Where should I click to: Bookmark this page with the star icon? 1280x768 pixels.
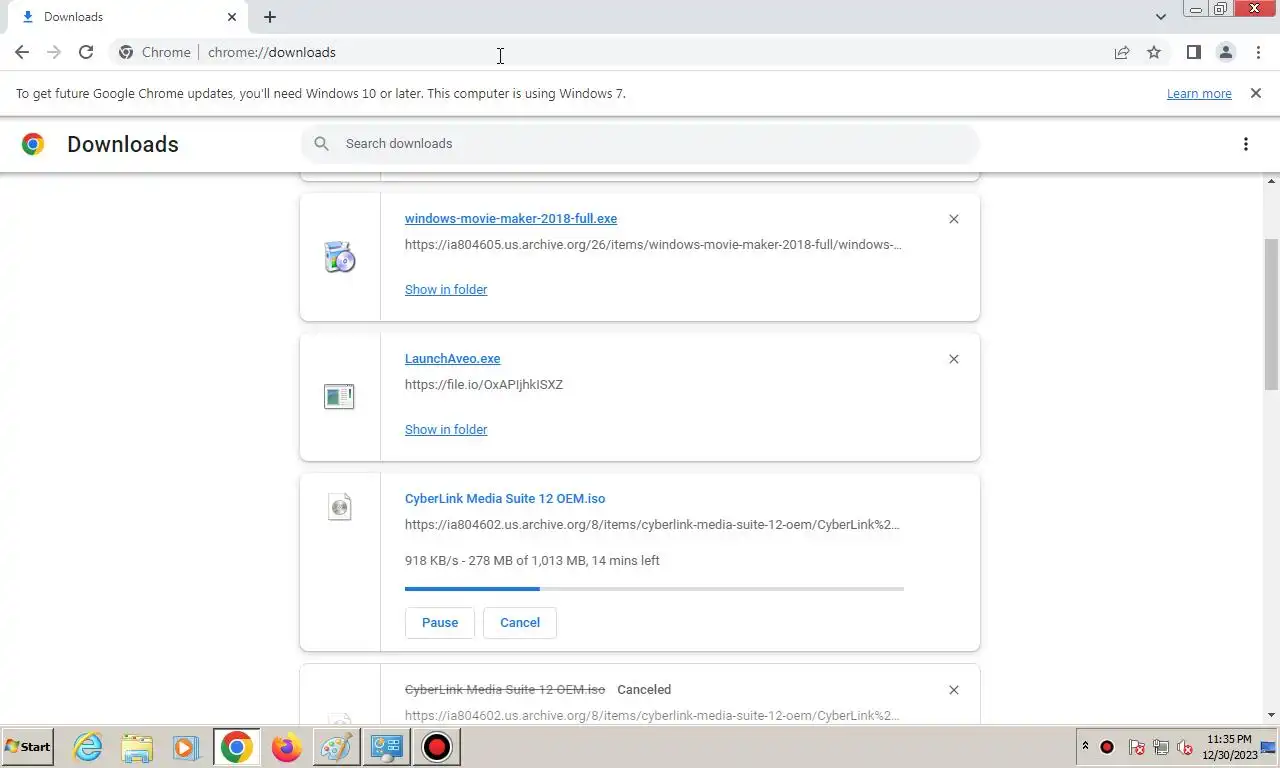1154,52
